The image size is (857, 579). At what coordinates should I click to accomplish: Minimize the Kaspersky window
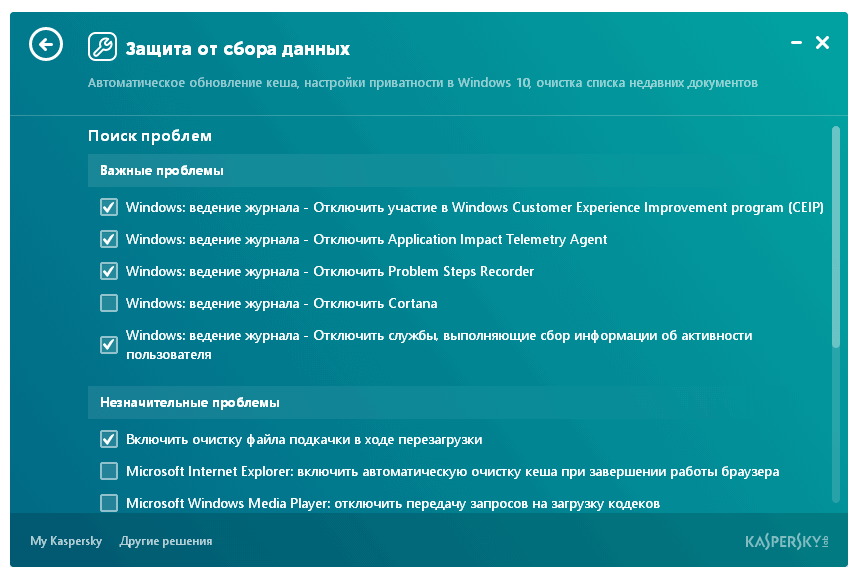[797, 43]
